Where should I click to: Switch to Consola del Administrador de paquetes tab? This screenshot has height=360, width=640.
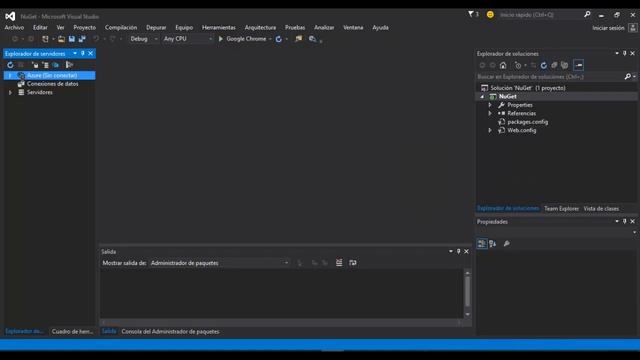pyautogui.click(x=170, y=331)
